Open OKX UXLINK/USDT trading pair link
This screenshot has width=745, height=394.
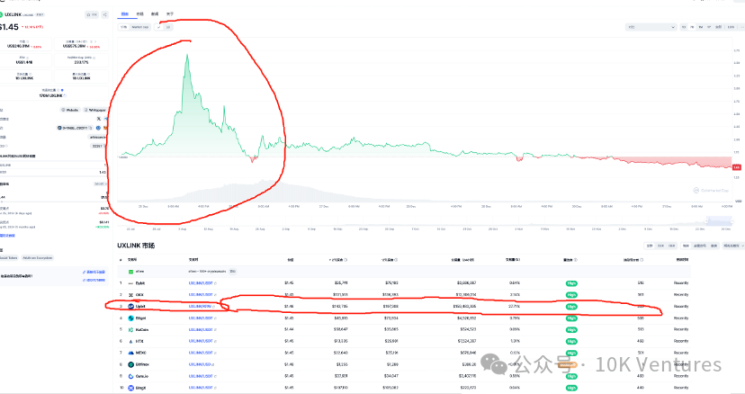pos(201,295)
